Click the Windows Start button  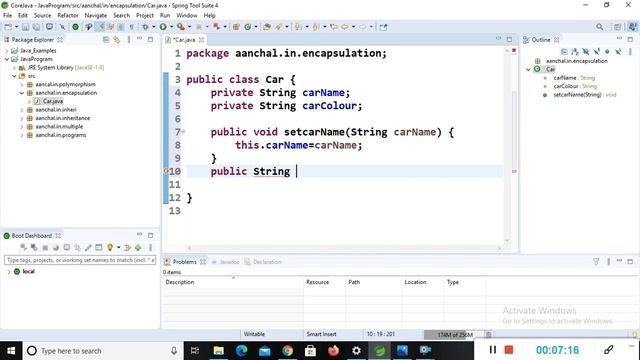pyautogui.click(x=11, y=351)
